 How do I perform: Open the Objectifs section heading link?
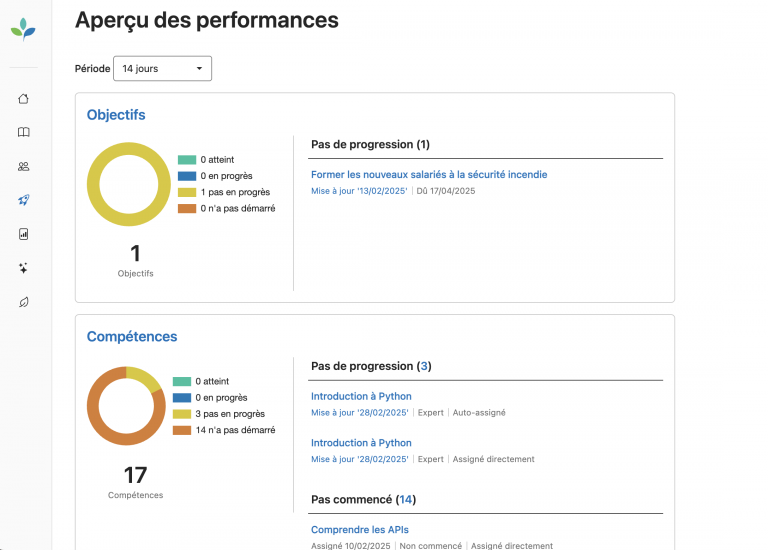(x=116, y=115)
